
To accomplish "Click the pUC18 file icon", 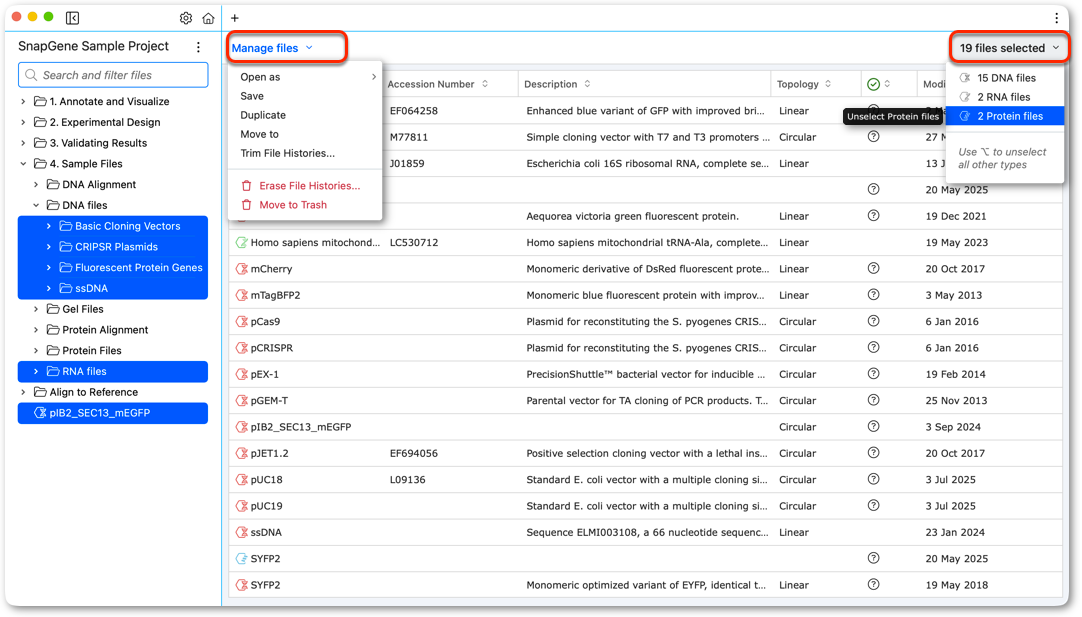I will click(x=242, y=480).
